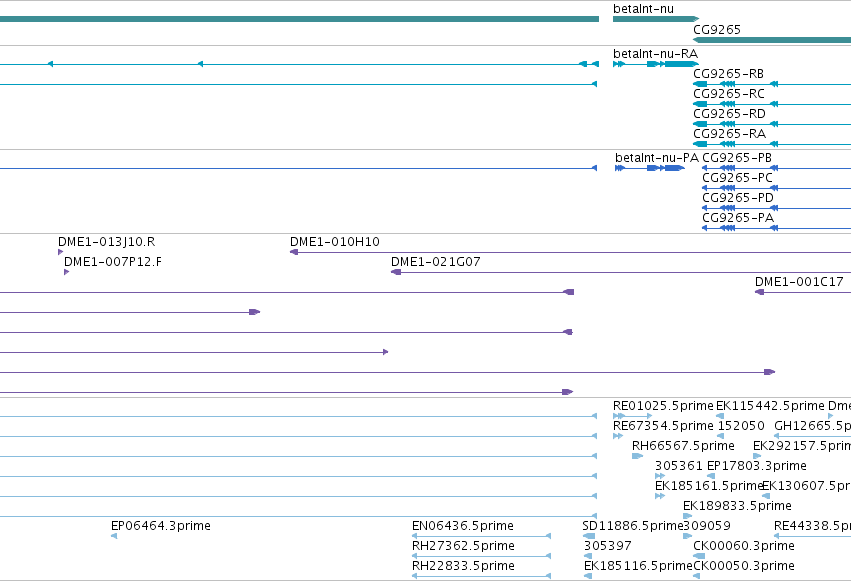Image resolution: width=851 pixels, height=581 pixels.
Task: Click EST RE67354.5prime
Action: 663,426
